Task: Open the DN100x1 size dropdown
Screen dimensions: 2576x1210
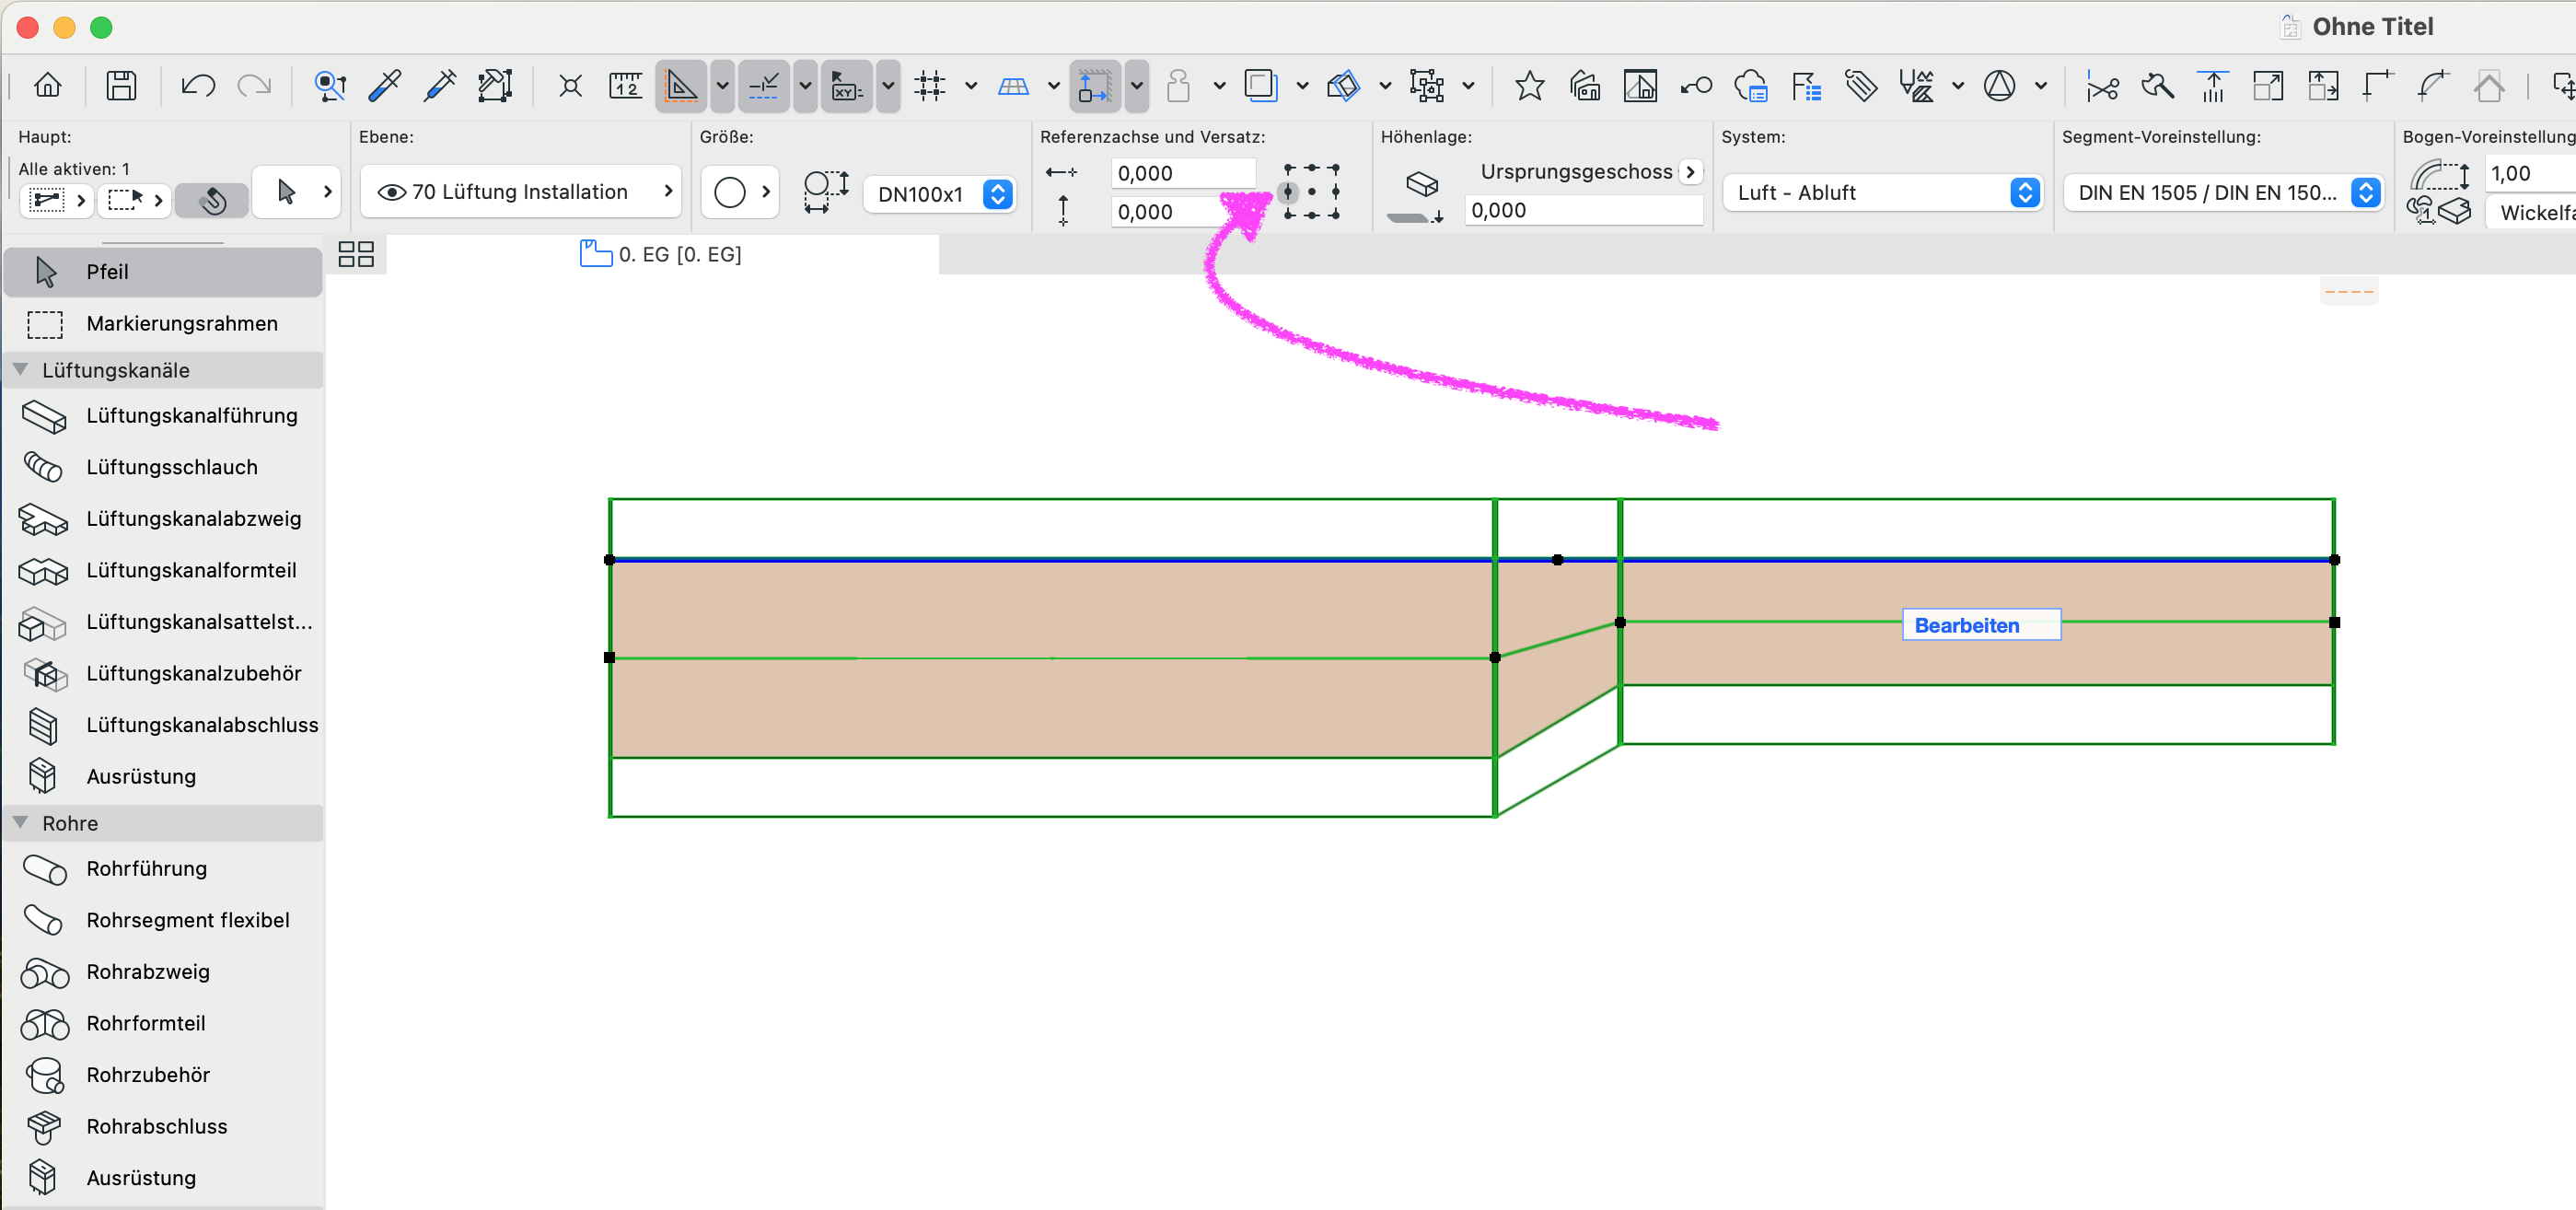Action: pyautogui.click(x=940, y=194)
